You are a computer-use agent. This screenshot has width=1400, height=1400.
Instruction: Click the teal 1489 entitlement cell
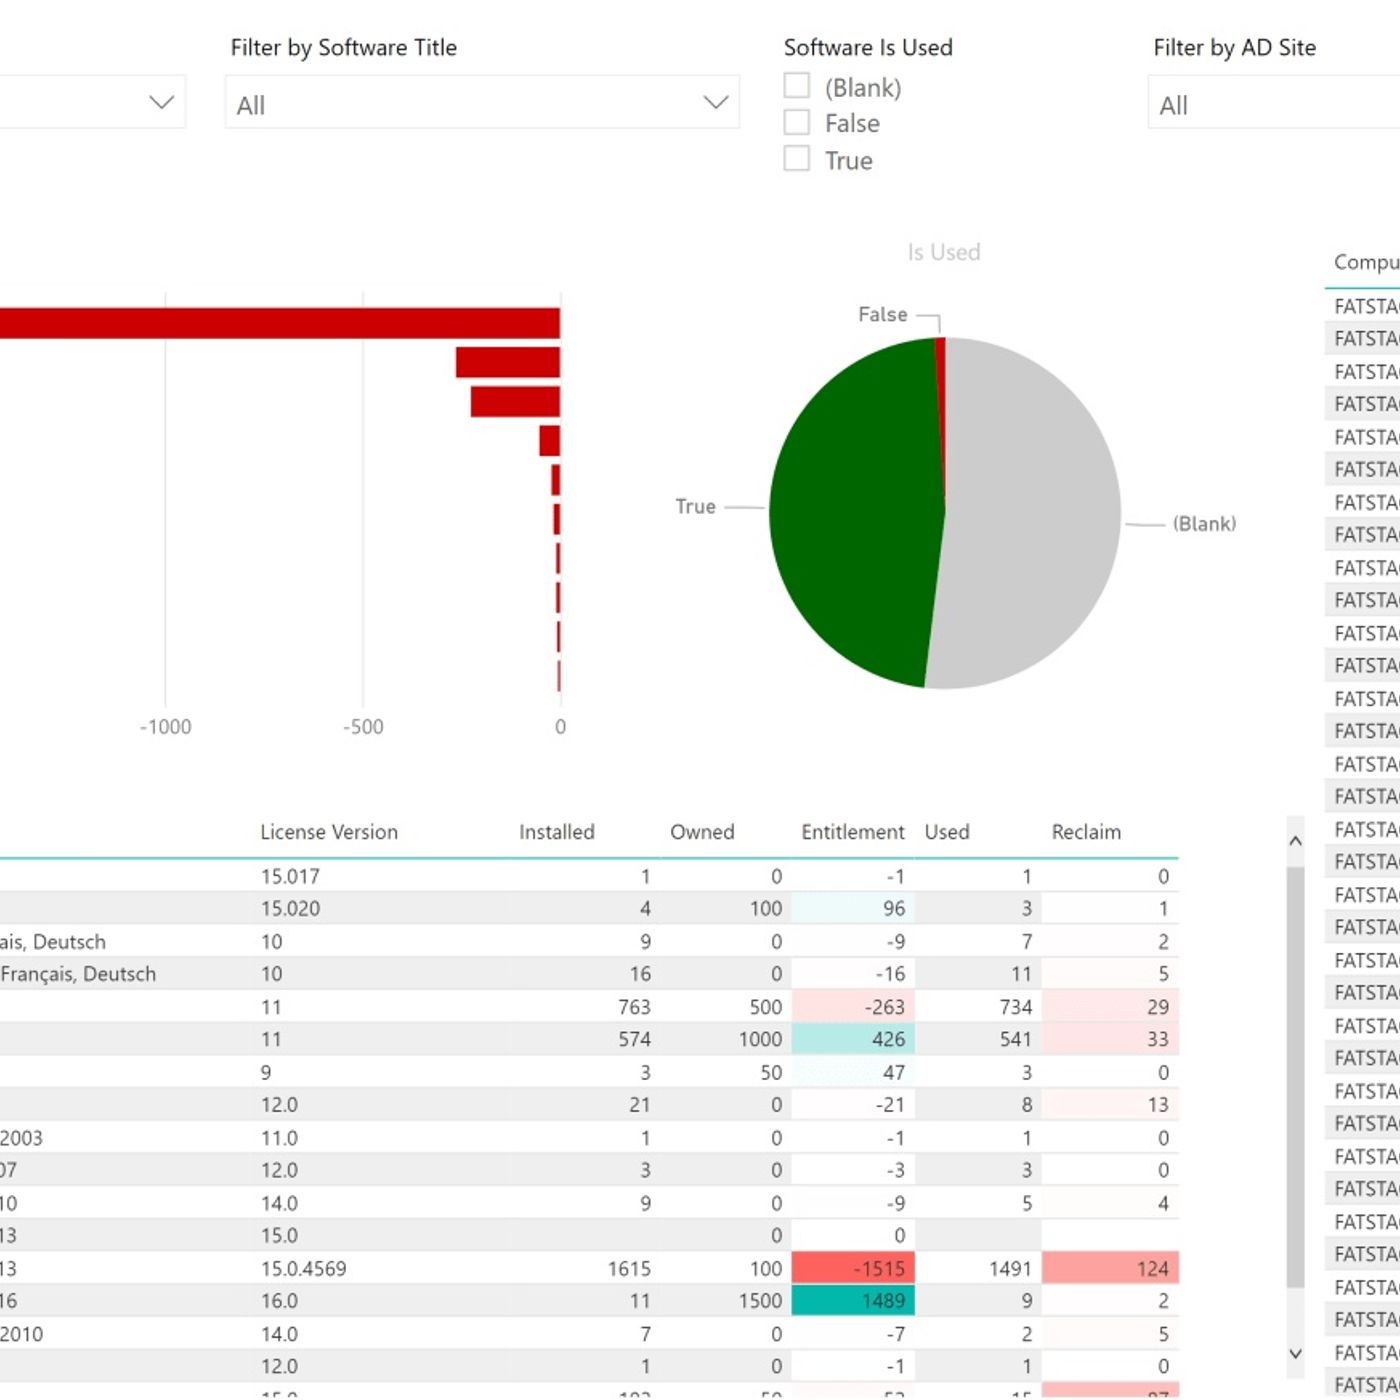(x=853, y=1301)
